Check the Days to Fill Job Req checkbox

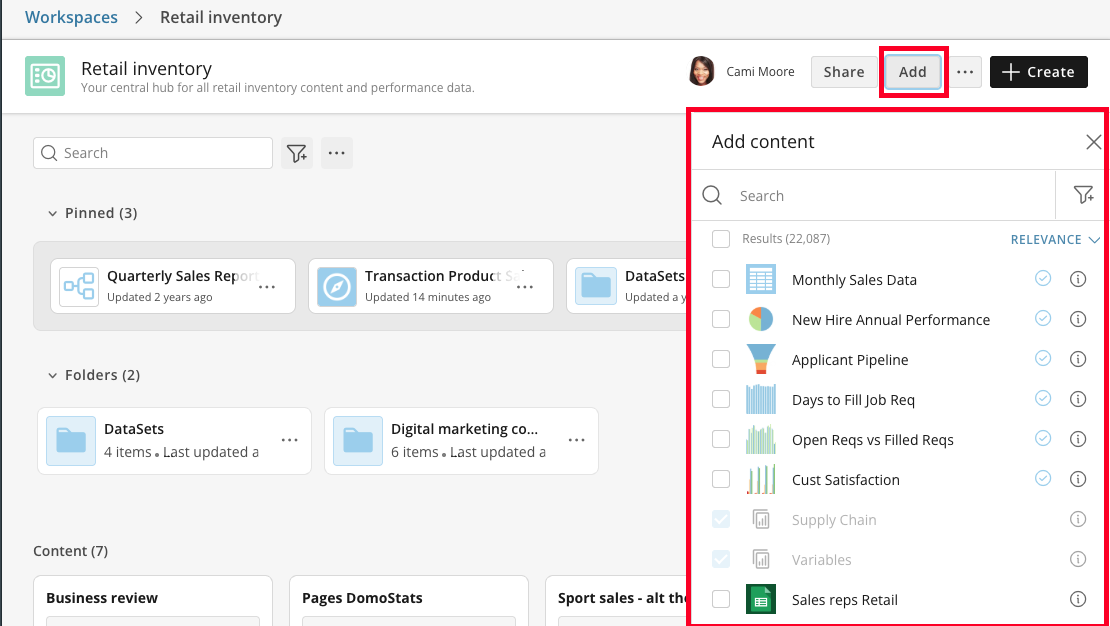coord(721,399)
